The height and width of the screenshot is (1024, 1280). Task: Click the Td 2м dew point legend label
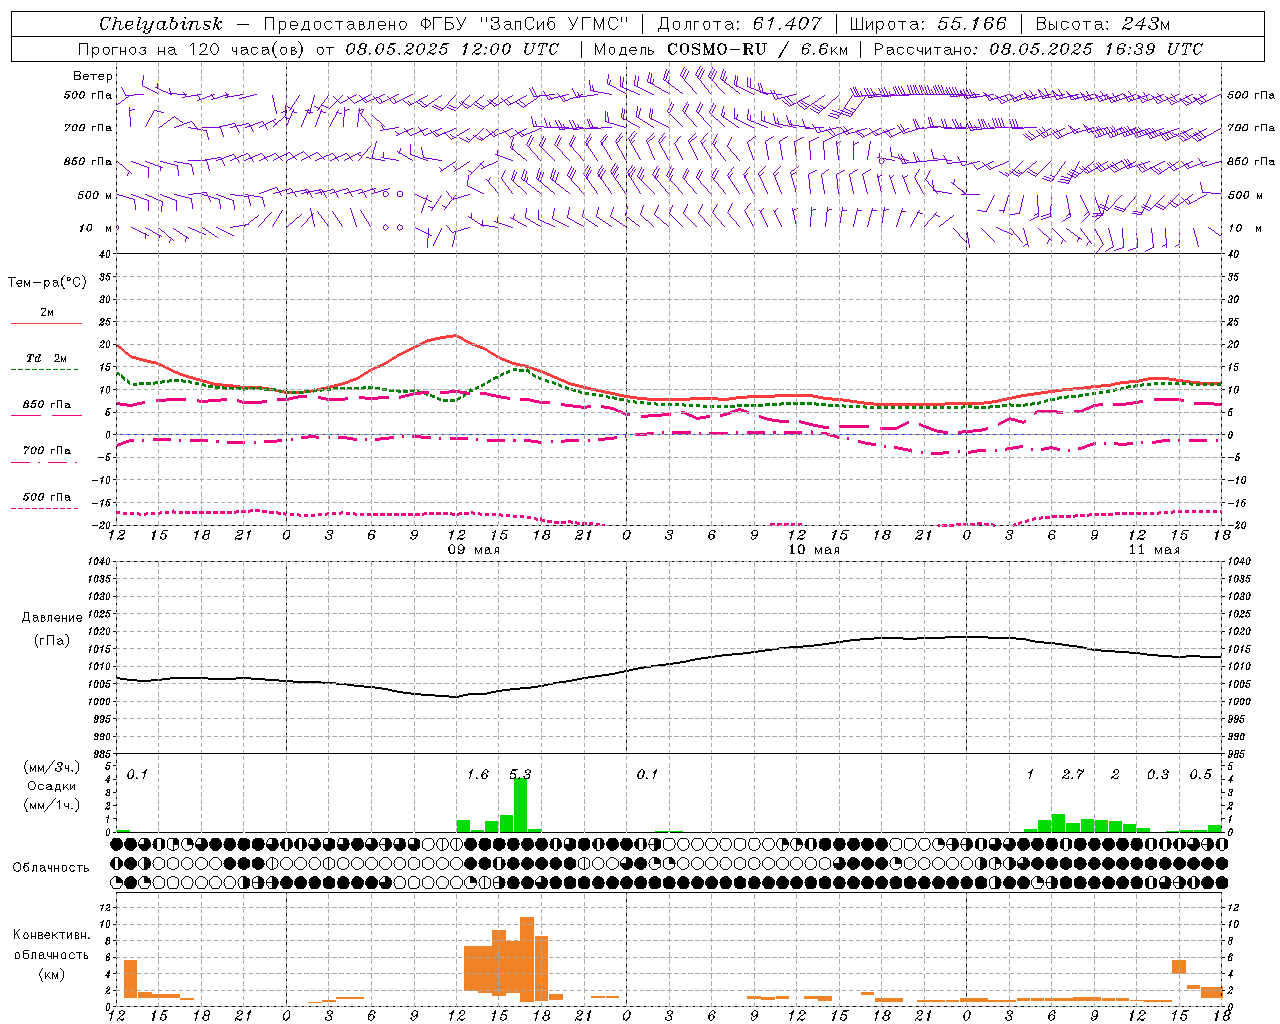pos(47,358)
